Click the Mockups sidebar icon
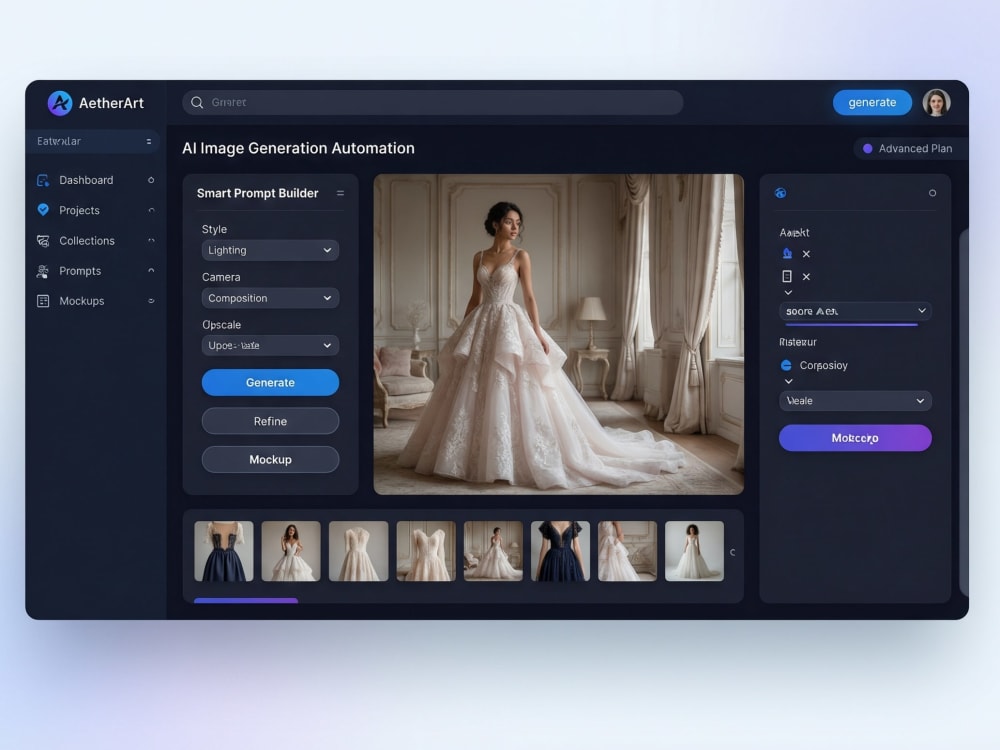Screen dimensions: 1000x750 coord(43,301)
